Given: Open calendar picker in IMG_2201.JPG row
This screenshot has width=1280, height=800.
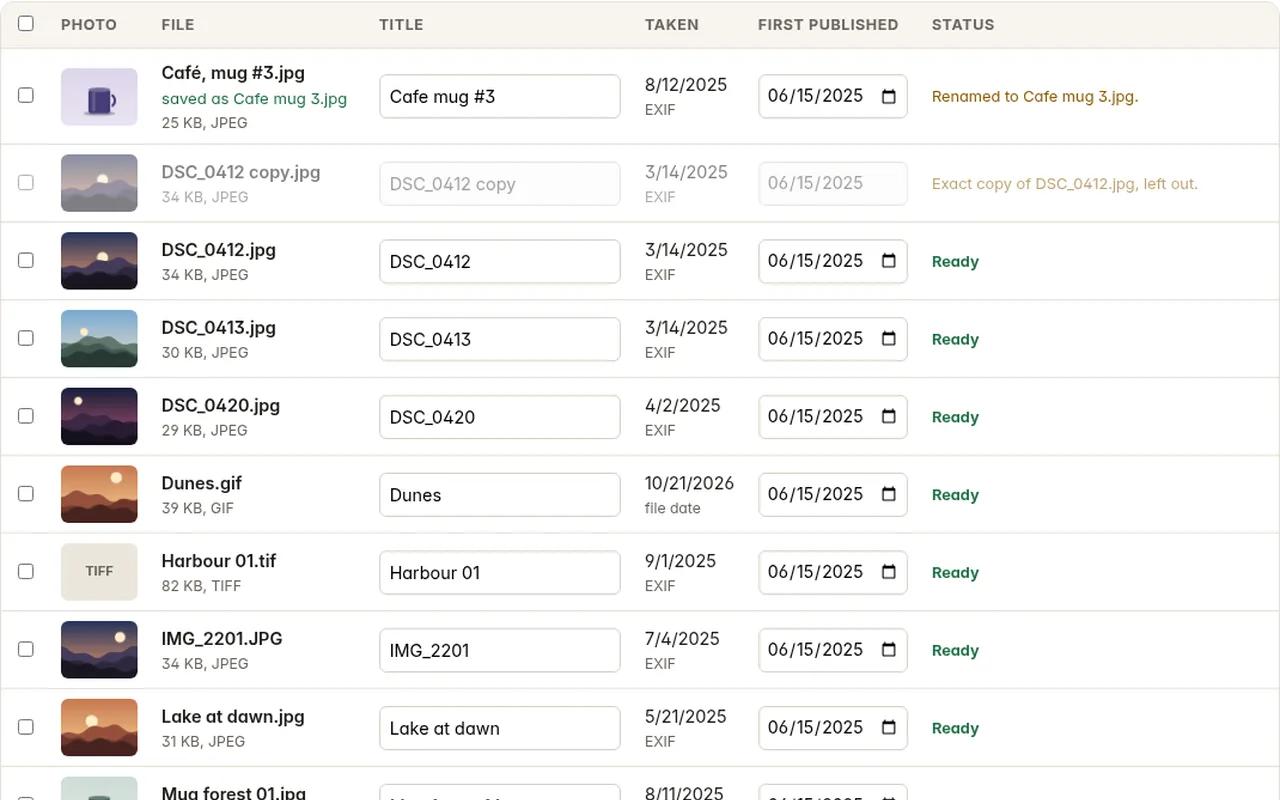Looking at the screenshot, I should [x=888, y=650].
